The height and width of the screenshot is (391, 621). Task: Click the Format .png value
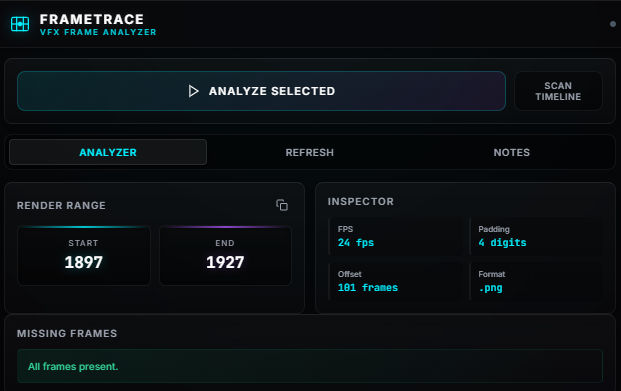click(490, 288)
